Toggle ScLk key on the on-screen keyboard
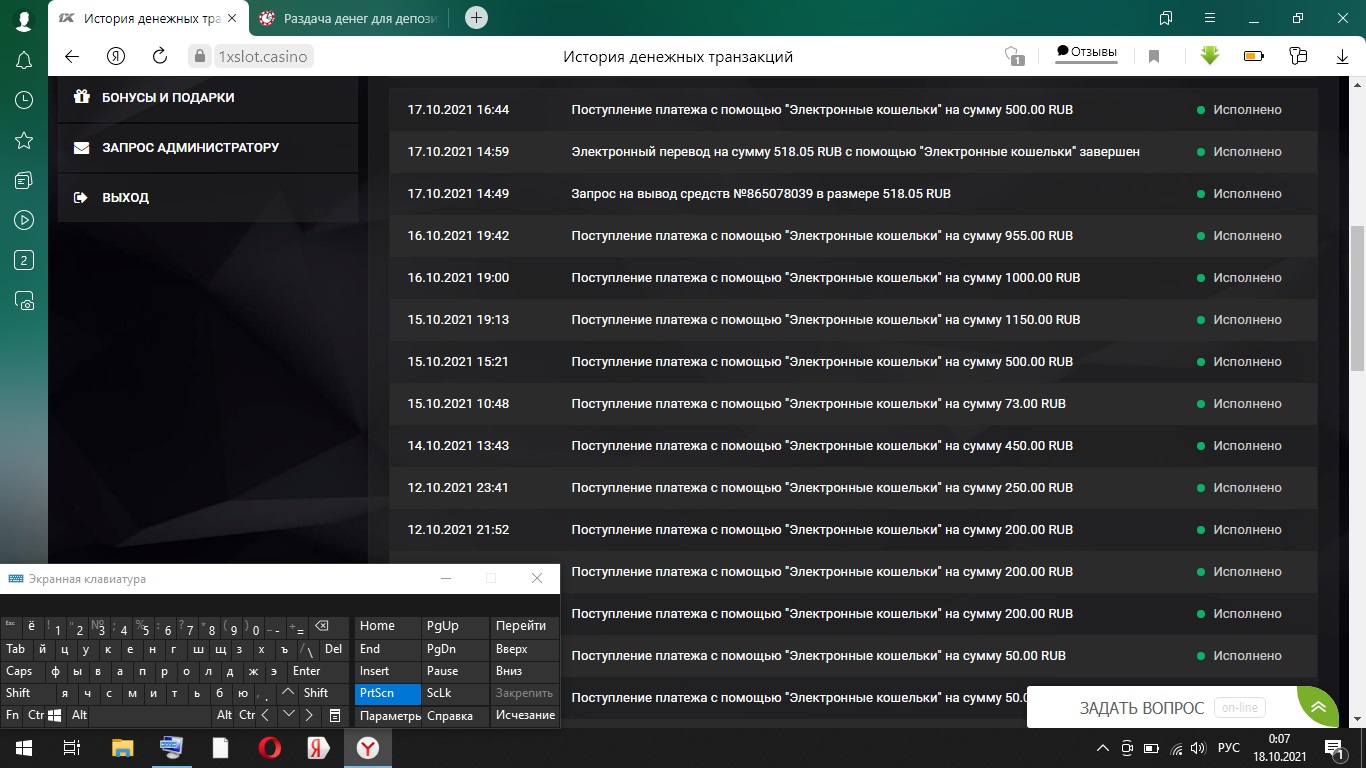 [439, 693]
